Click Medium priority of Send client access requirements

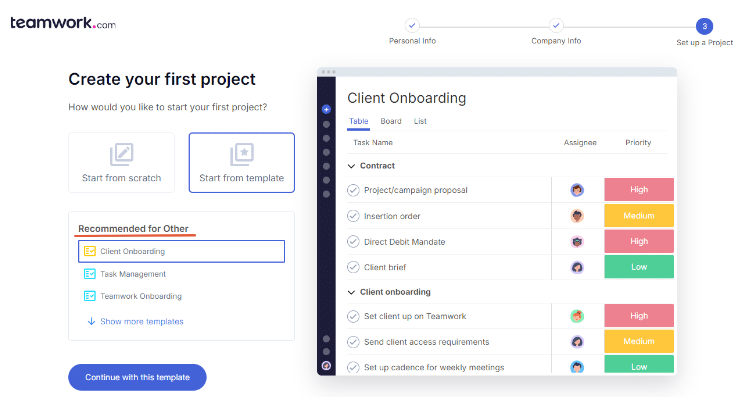point(639,341)
